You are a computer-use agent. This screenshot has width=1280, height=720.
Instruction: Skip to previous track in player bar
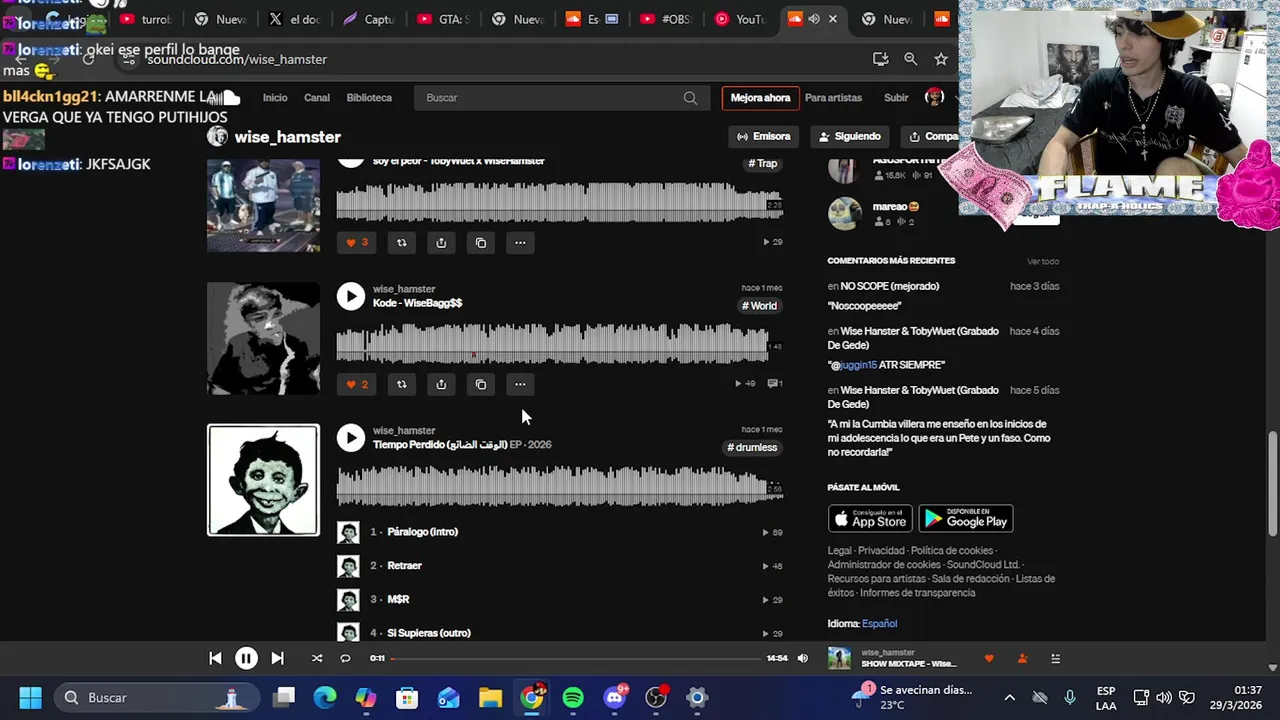pos(215,658)
